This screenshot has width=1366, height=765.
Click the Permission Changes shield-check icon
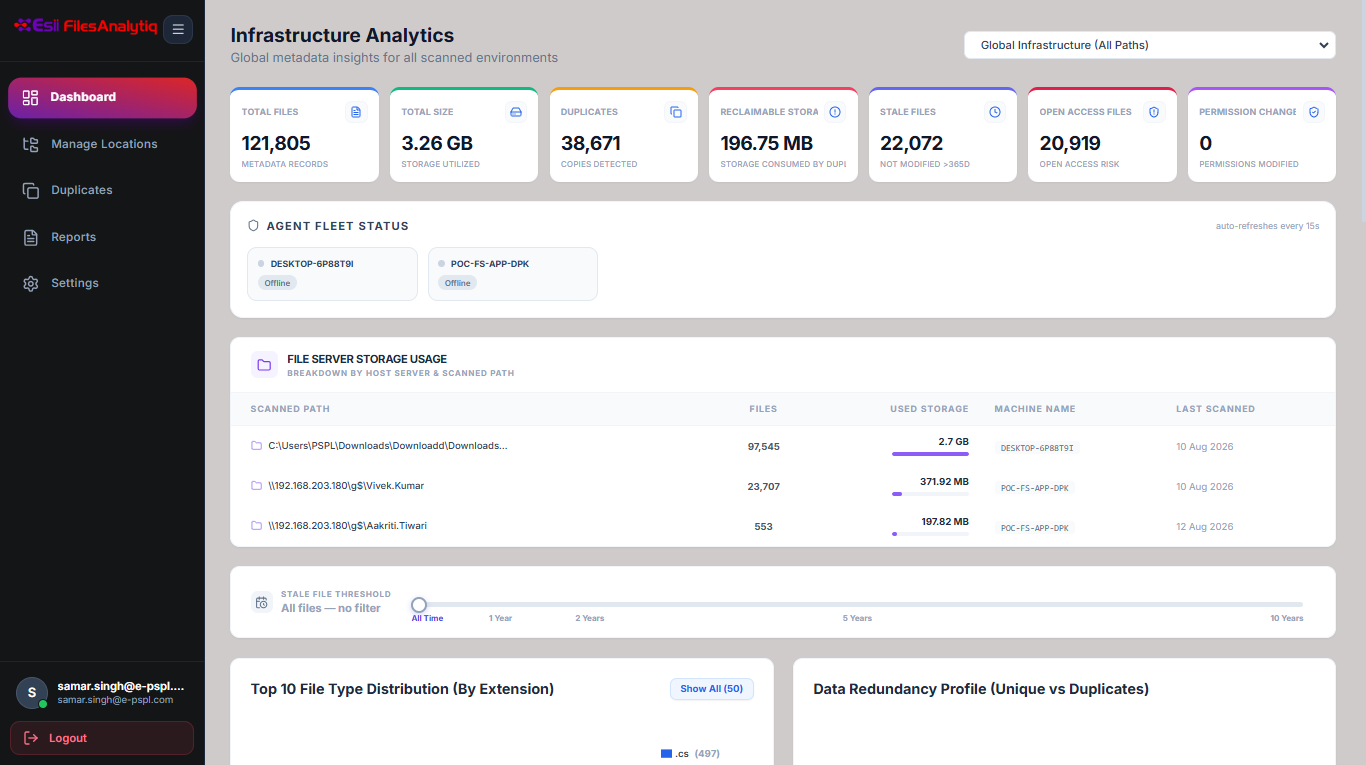(1314, 112)
